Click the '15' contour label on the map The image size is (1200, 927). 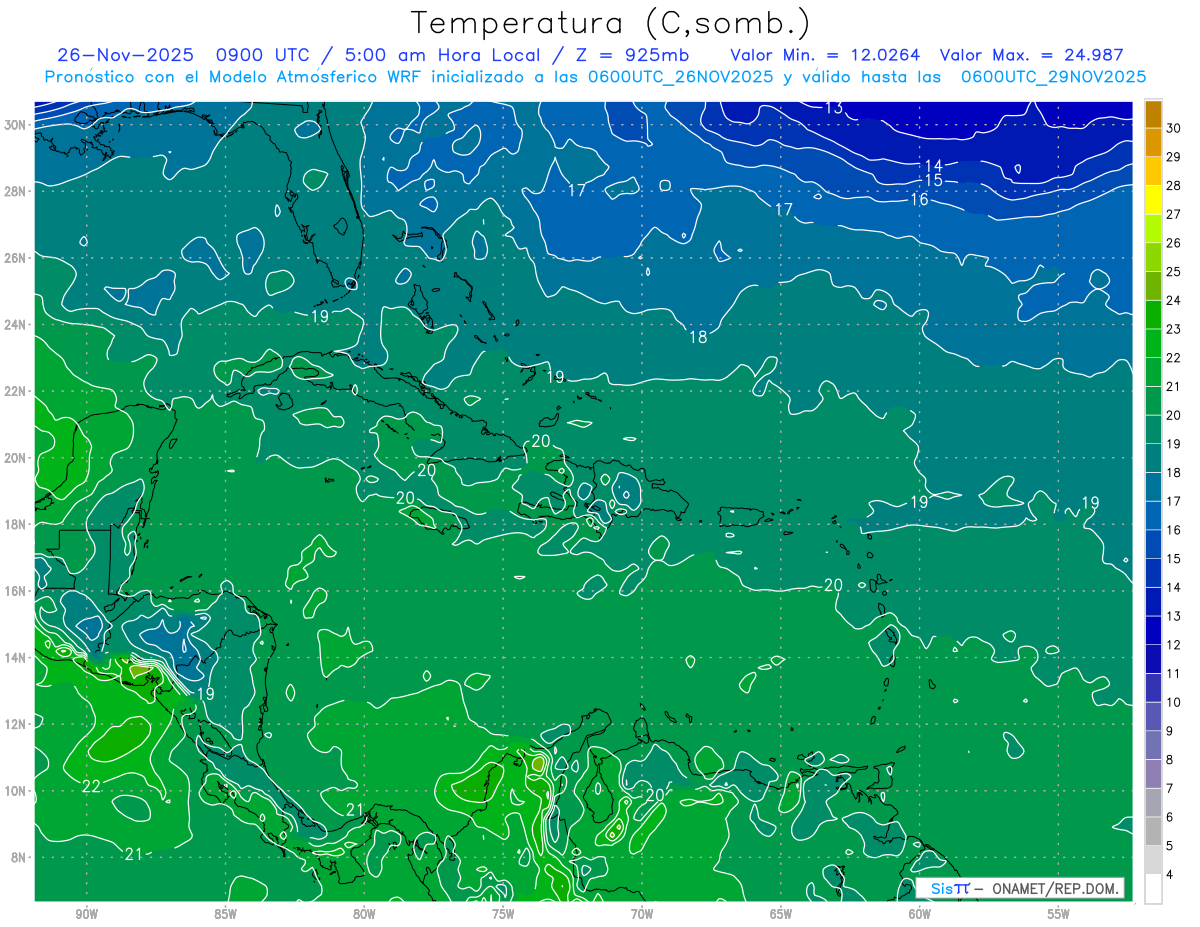(934, 181)
